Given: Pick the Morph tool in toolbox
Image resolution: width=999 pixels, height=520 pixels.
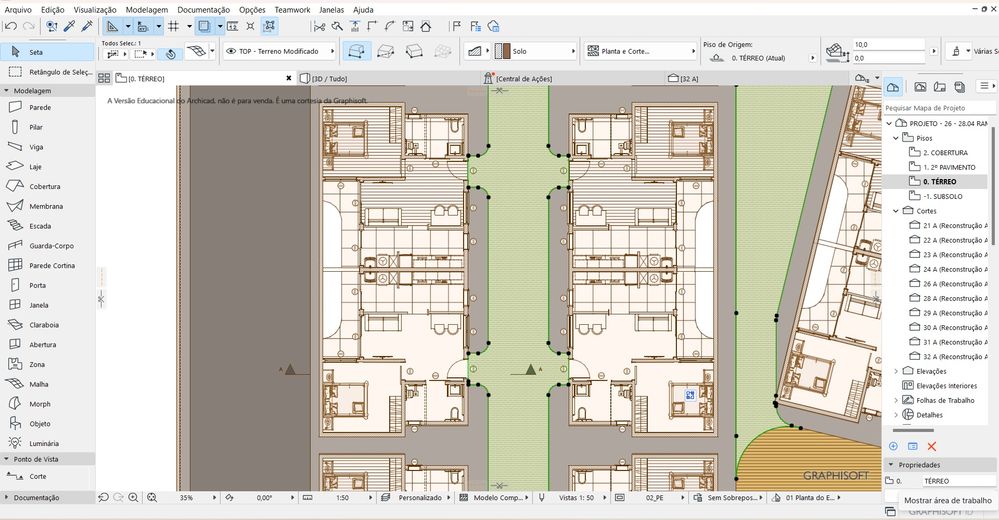Looking at the screenshot, I should 40,404.
